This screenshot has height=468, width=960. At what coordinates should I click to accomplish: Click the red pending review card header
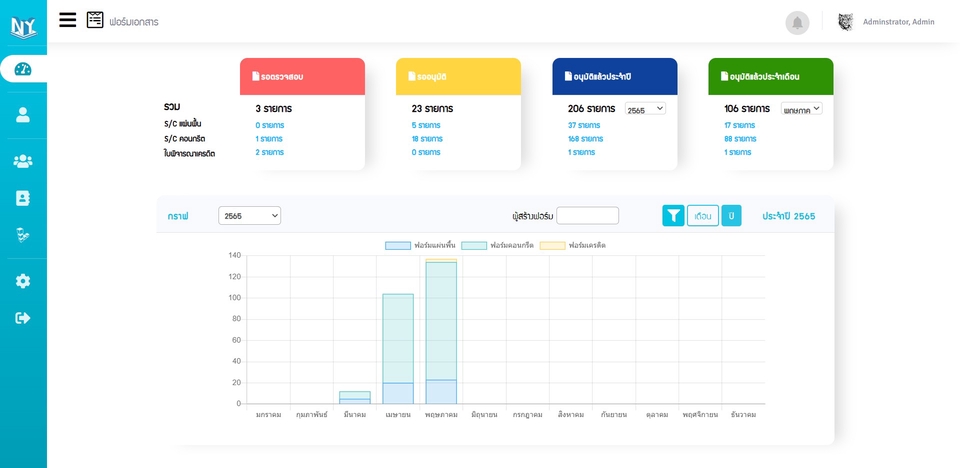(x=302, y=77)
